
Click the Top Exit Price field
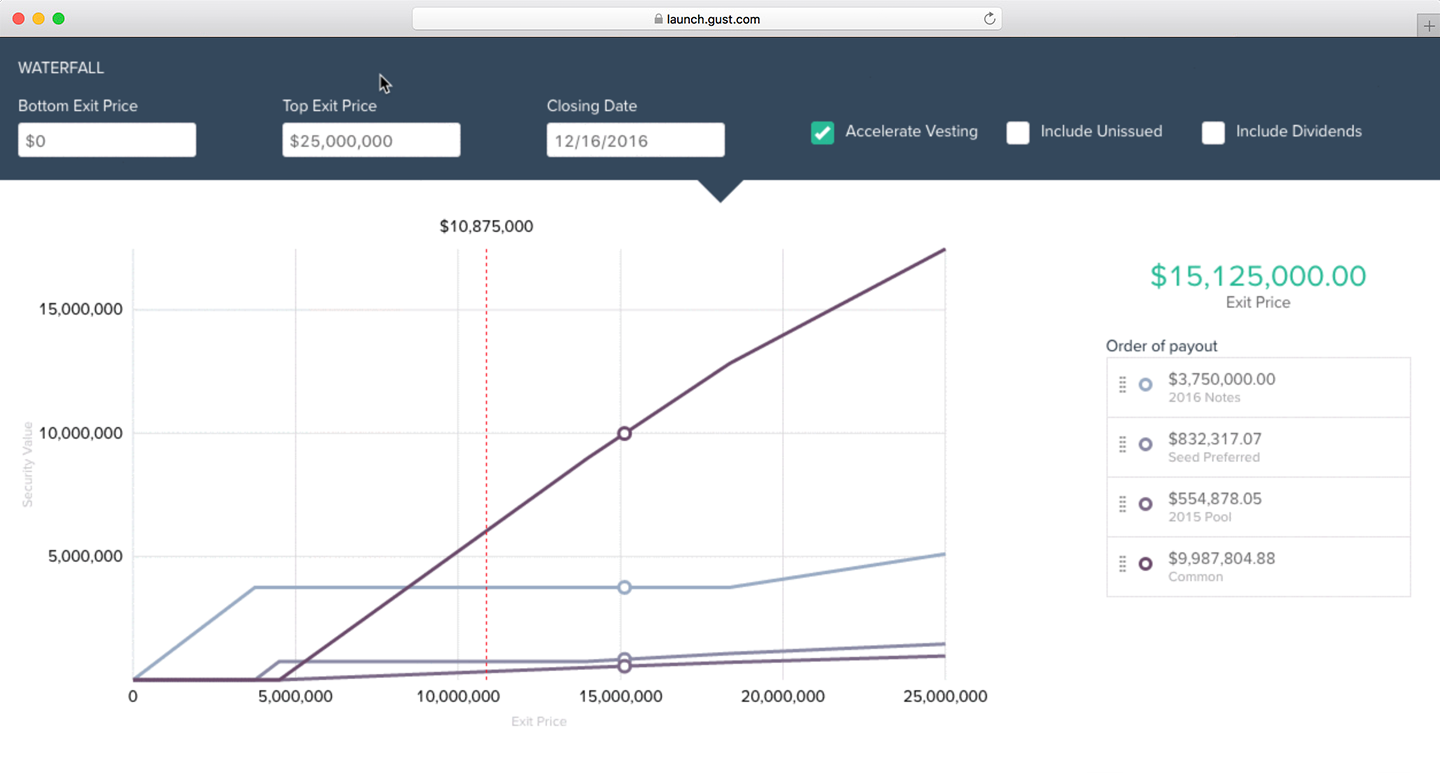(x=371, y=141)
